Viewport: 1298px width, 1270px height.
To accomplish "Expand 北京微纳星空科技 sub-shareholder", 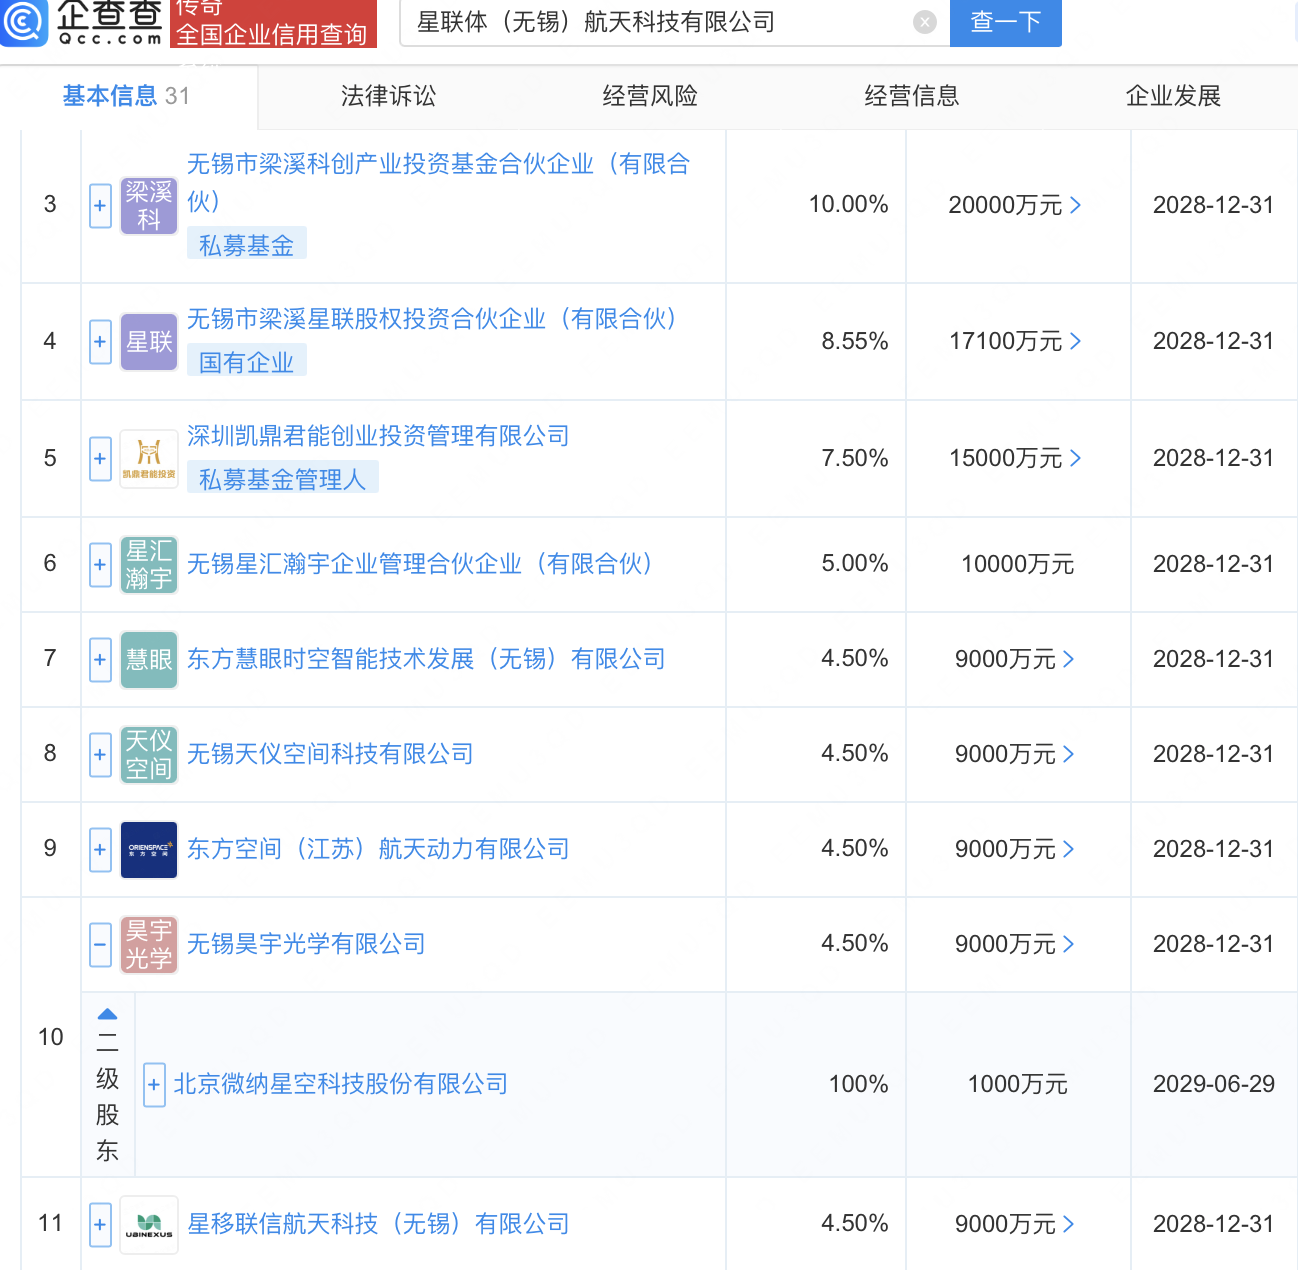I will point(154,1085).
